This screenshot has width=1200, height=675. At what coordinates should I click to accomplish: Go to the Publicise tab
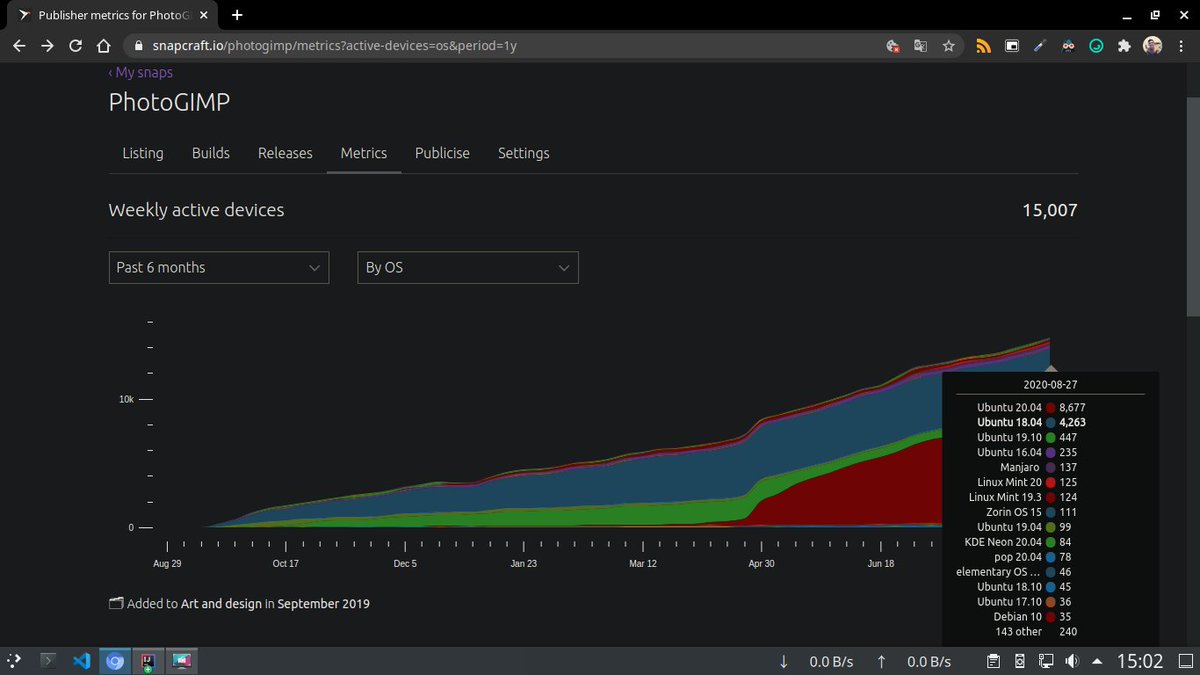[x=442, y=153]
